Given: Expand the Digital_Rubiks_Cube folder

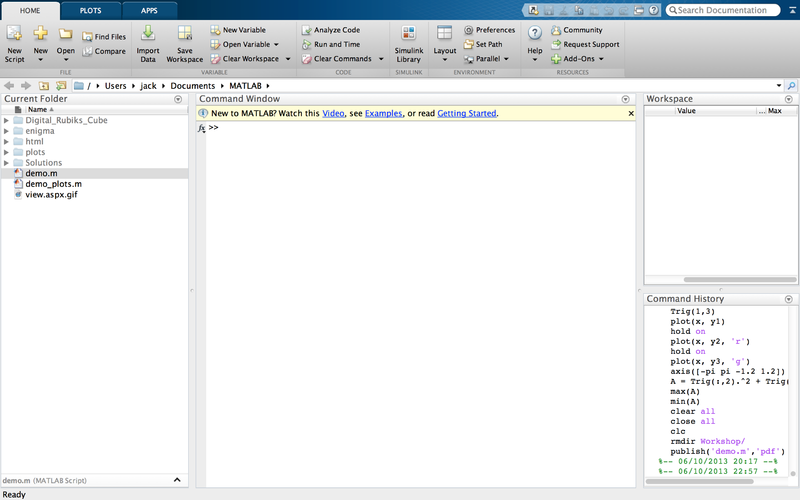Looking at the screenshot, I should [x=6, y=120].
